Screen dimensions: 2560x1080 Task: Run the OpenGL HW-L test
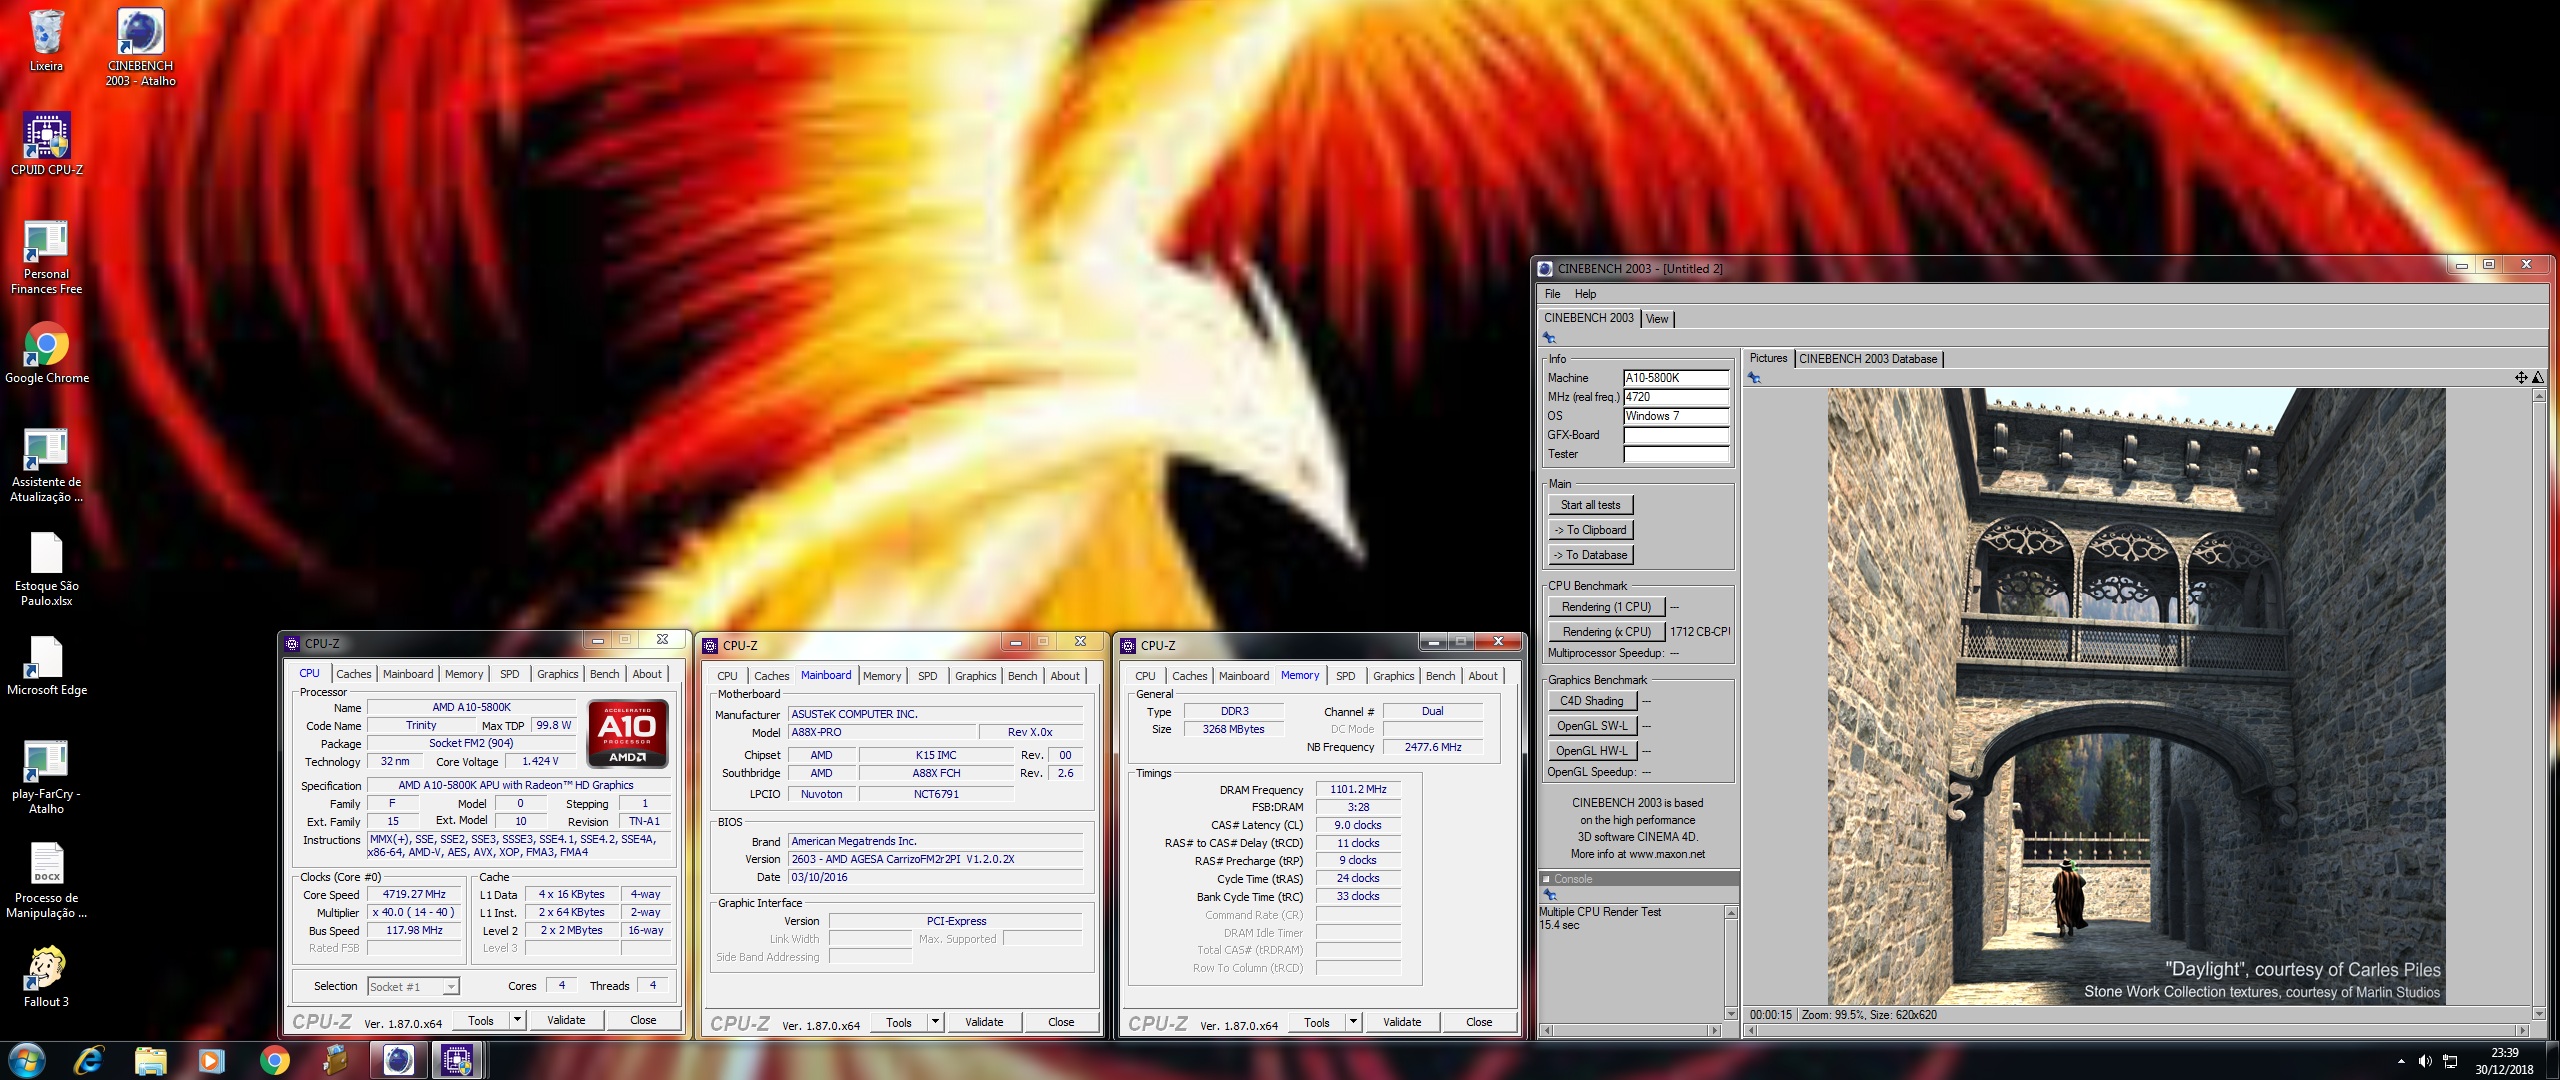[1591, 751]
